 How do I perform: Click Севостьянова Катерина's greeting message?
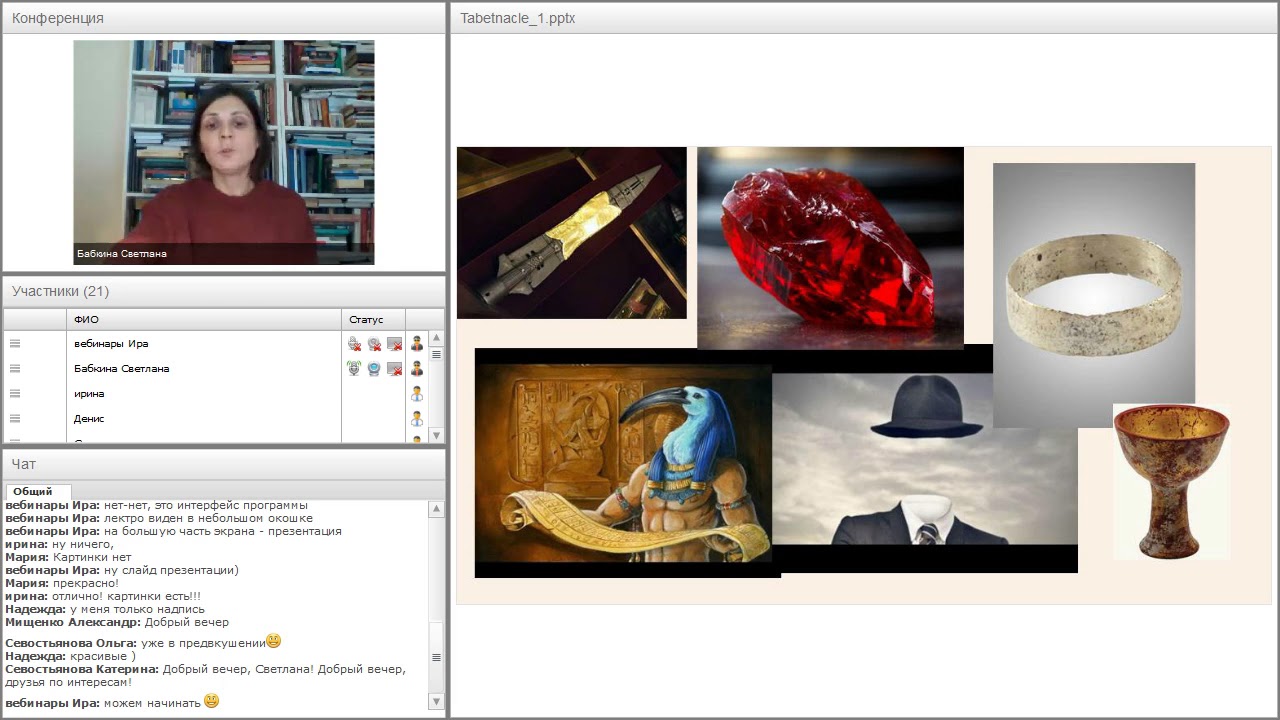pos(206,676)
